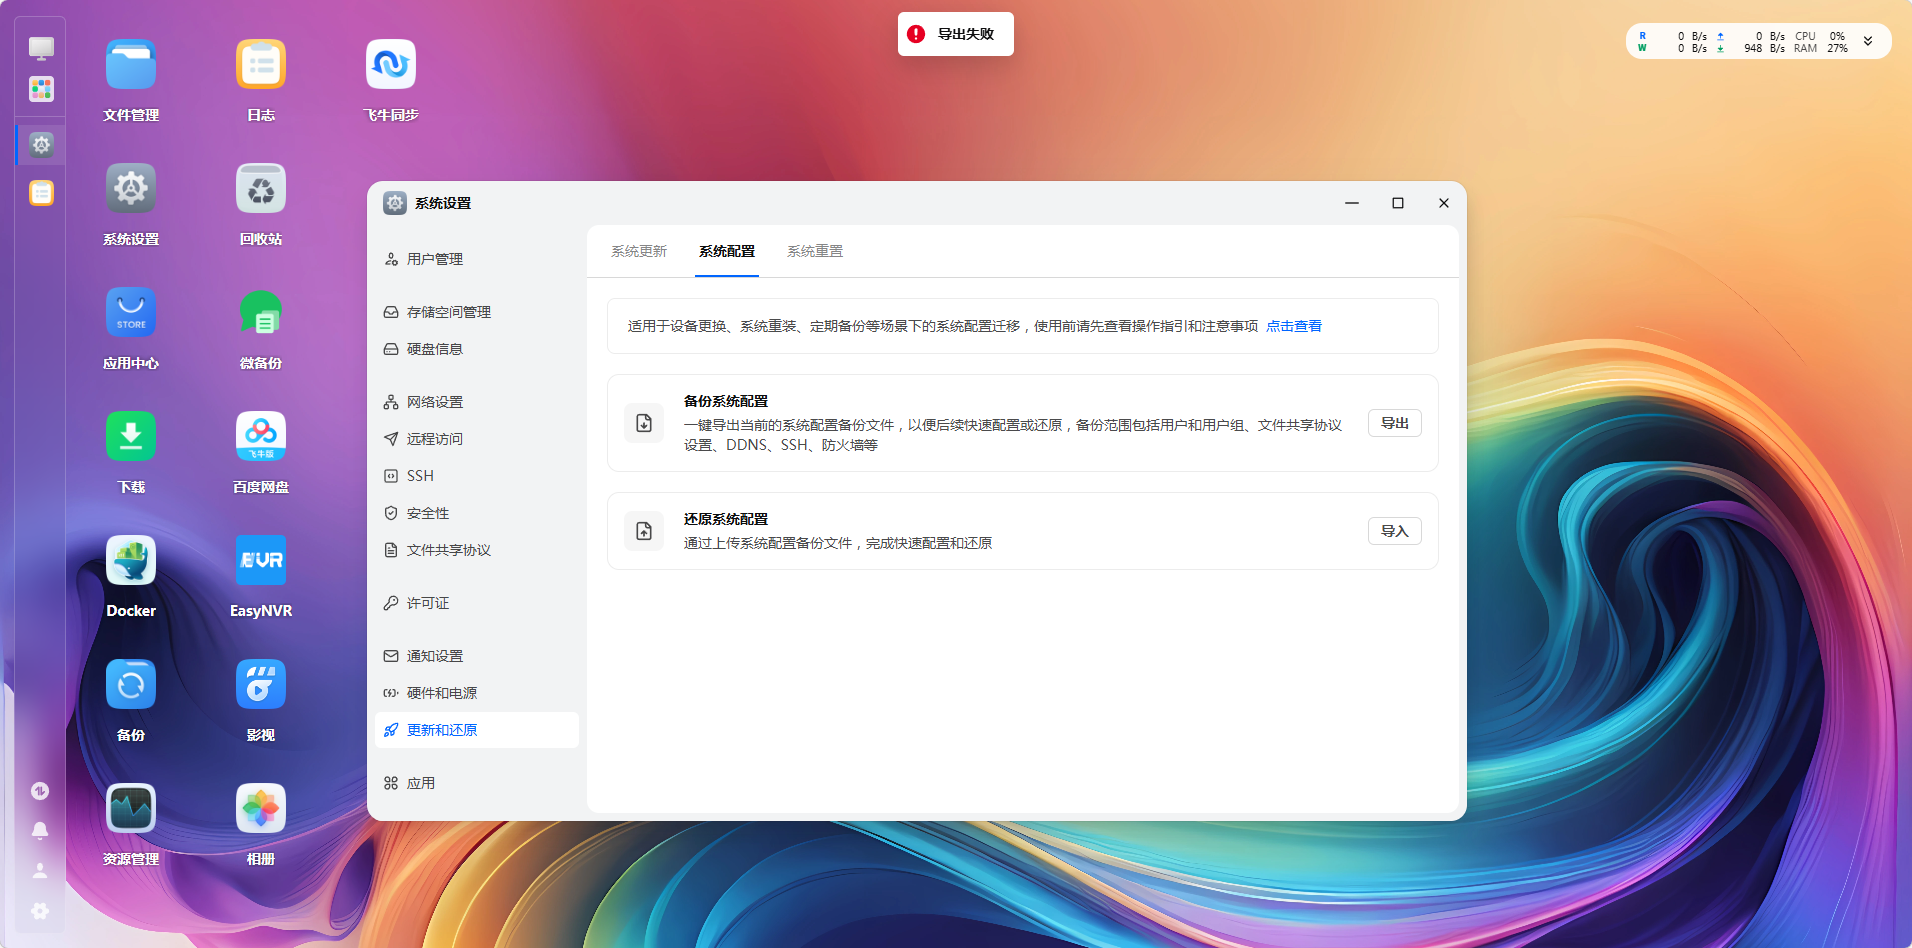Open 许可证 in settings sidebar
This screenshot has width=1912, height=948.
[477, 603]
